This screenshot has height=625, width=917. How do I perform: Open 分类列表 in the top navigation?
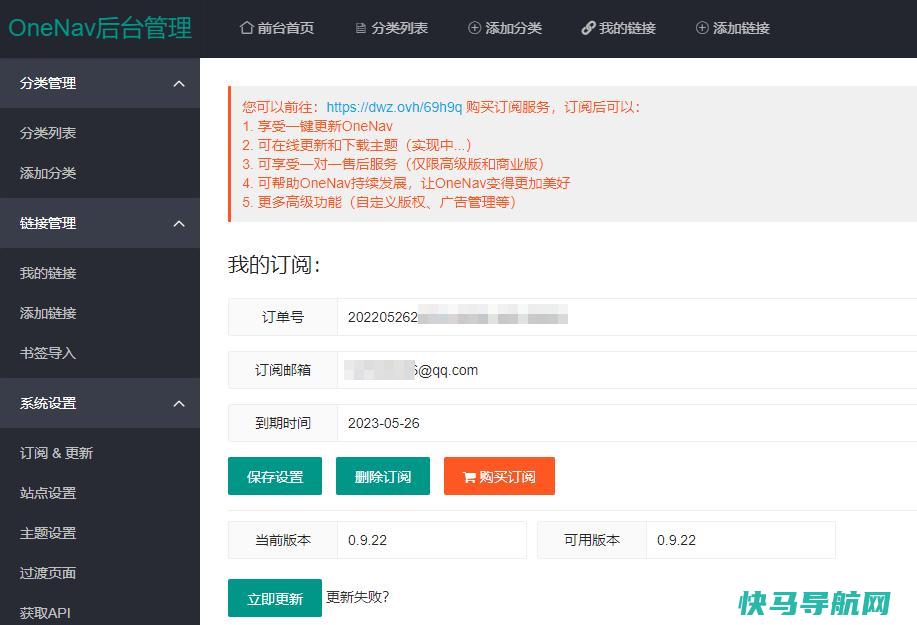pyautogui.click(x=392, y=27)
